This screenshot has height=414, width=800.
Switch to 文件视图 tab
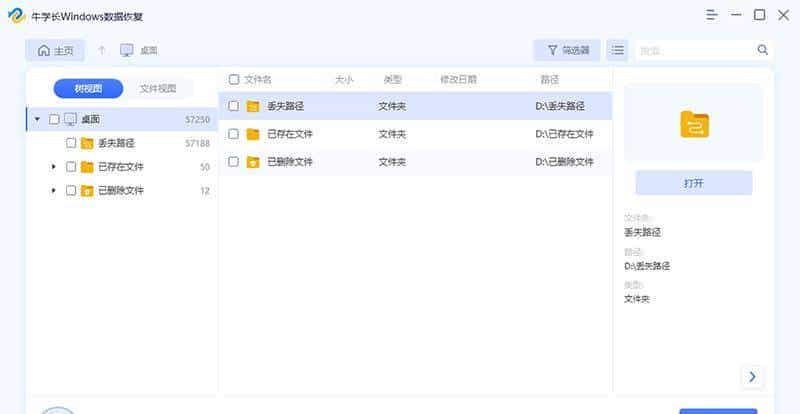point(158,88)
